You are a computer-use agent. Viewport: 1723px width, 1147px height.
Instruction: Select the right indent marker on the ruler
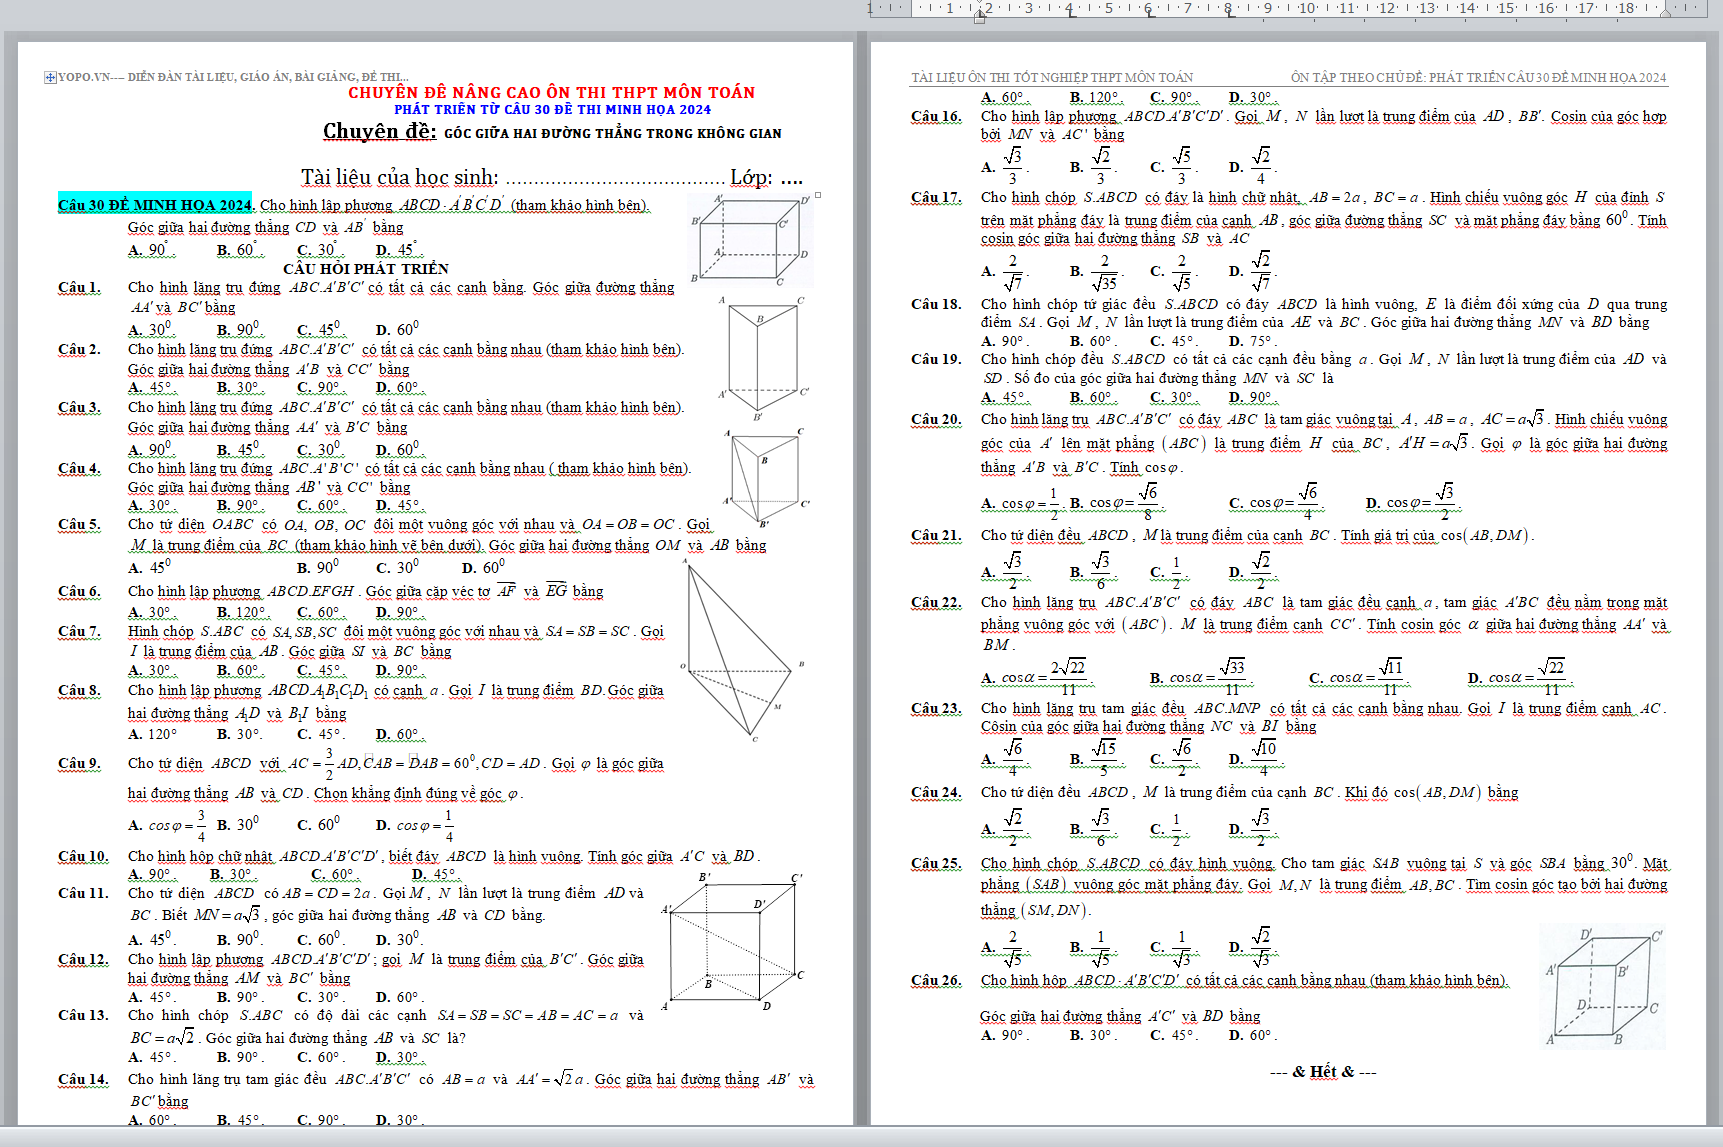(x=1665, y=12)
